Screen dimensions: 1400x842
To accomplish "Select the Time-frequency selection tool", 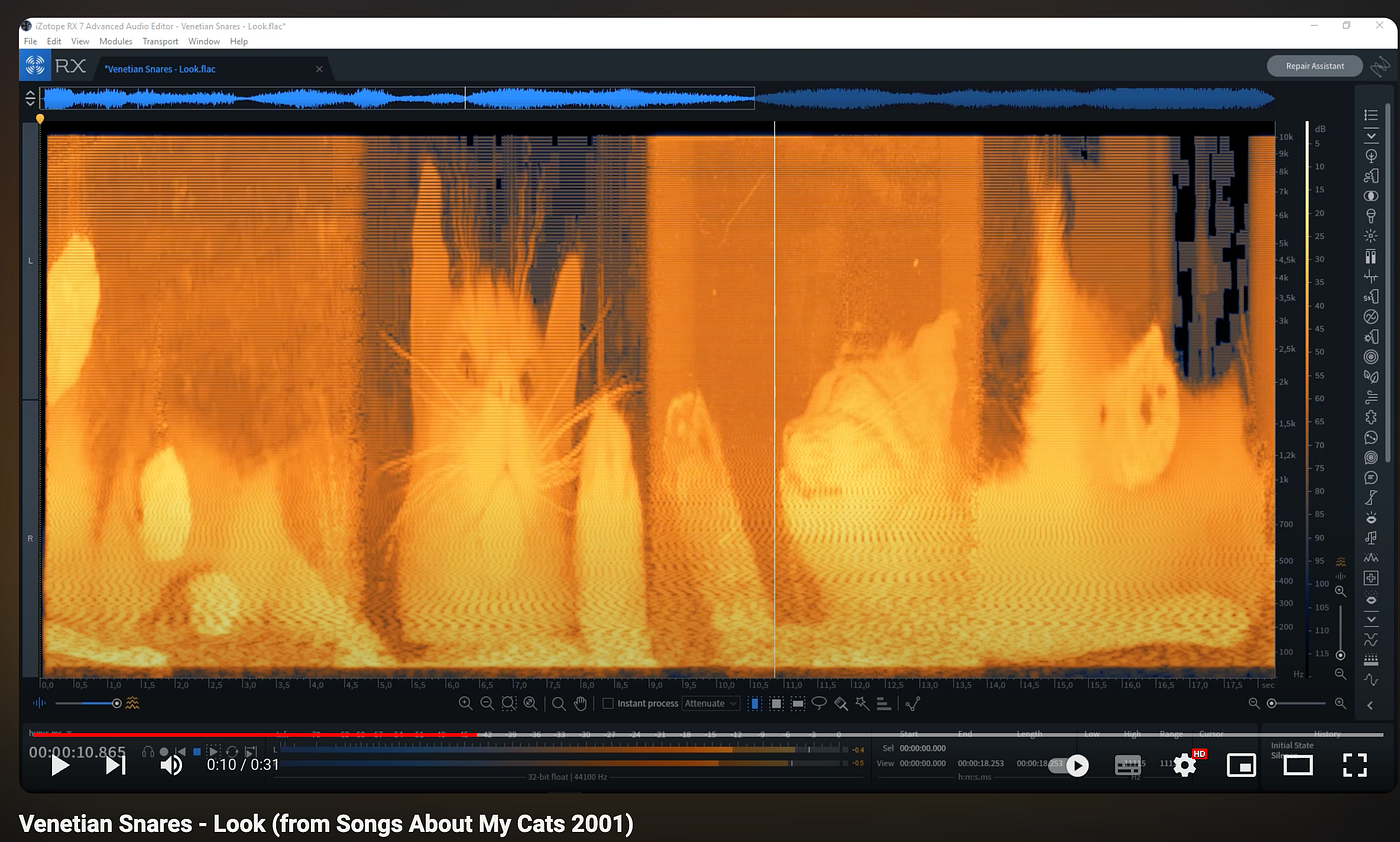I will click(x=776, y=704).
